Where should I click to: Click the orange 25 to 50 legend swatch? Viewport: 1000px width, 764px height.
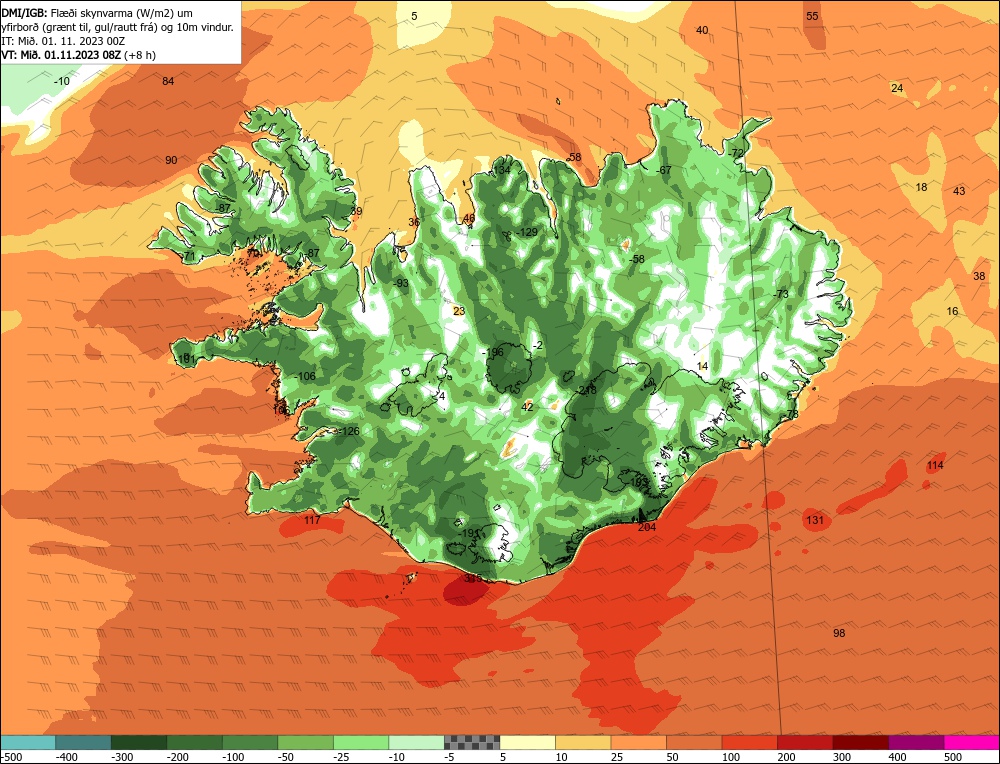coord(638,742)
